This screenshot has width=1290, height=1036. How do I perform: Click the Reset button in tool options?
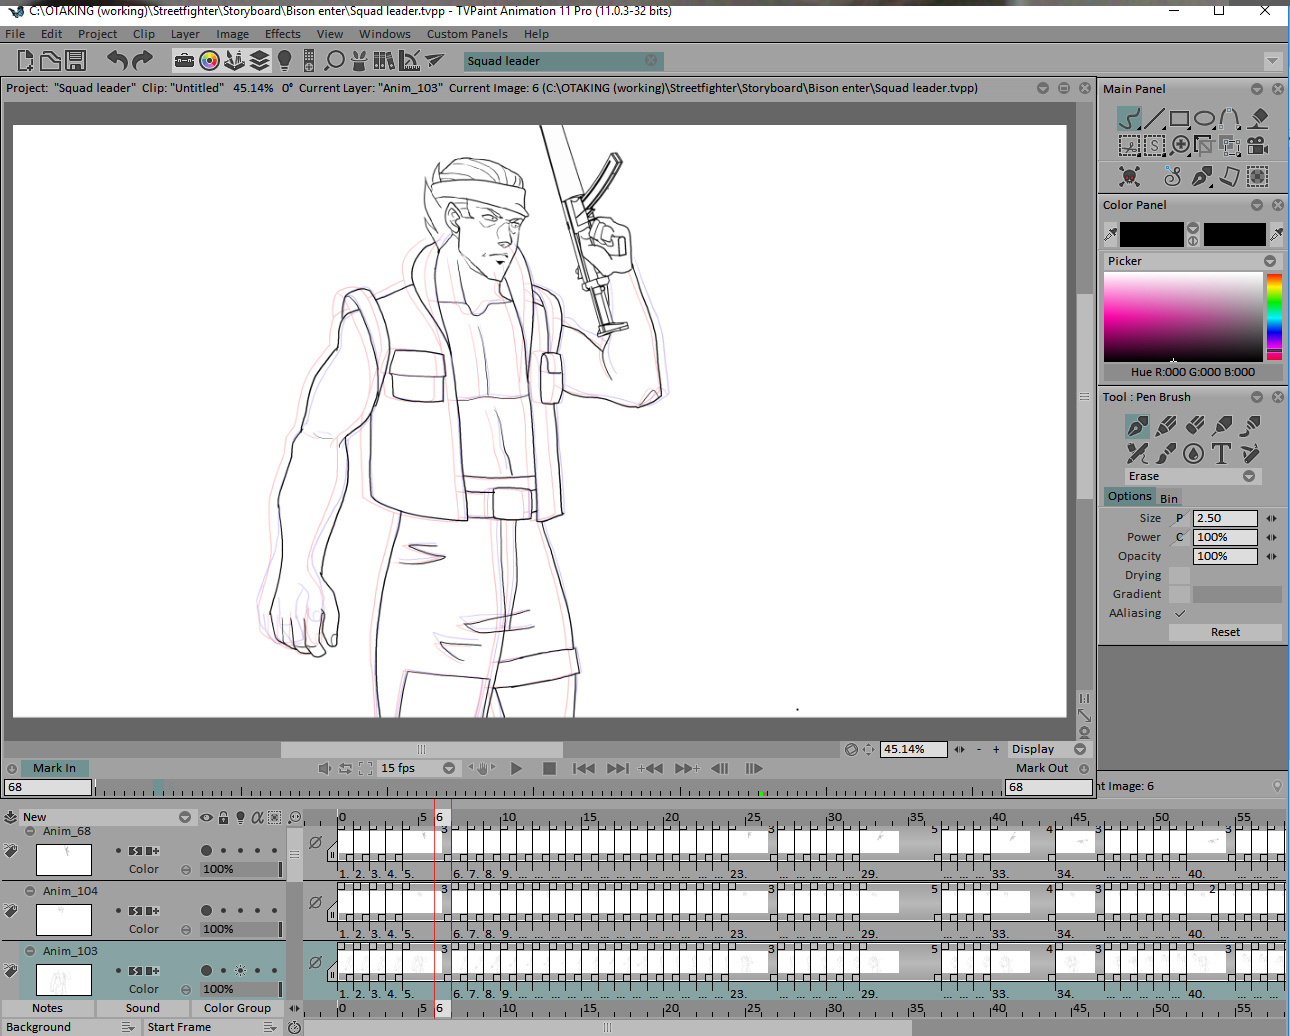click(x=1225, y=632)
